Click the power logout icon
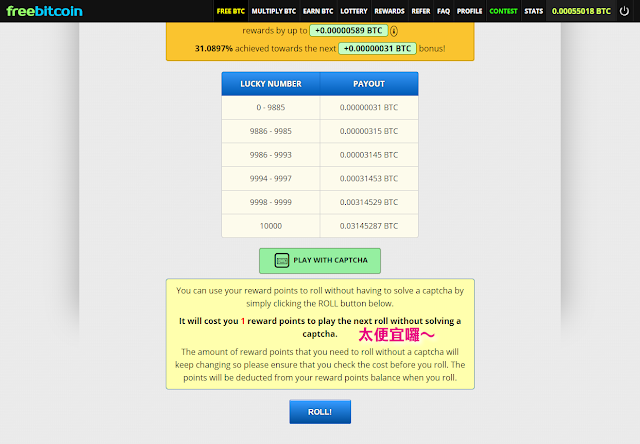640x444 pixels. point(624,11)
